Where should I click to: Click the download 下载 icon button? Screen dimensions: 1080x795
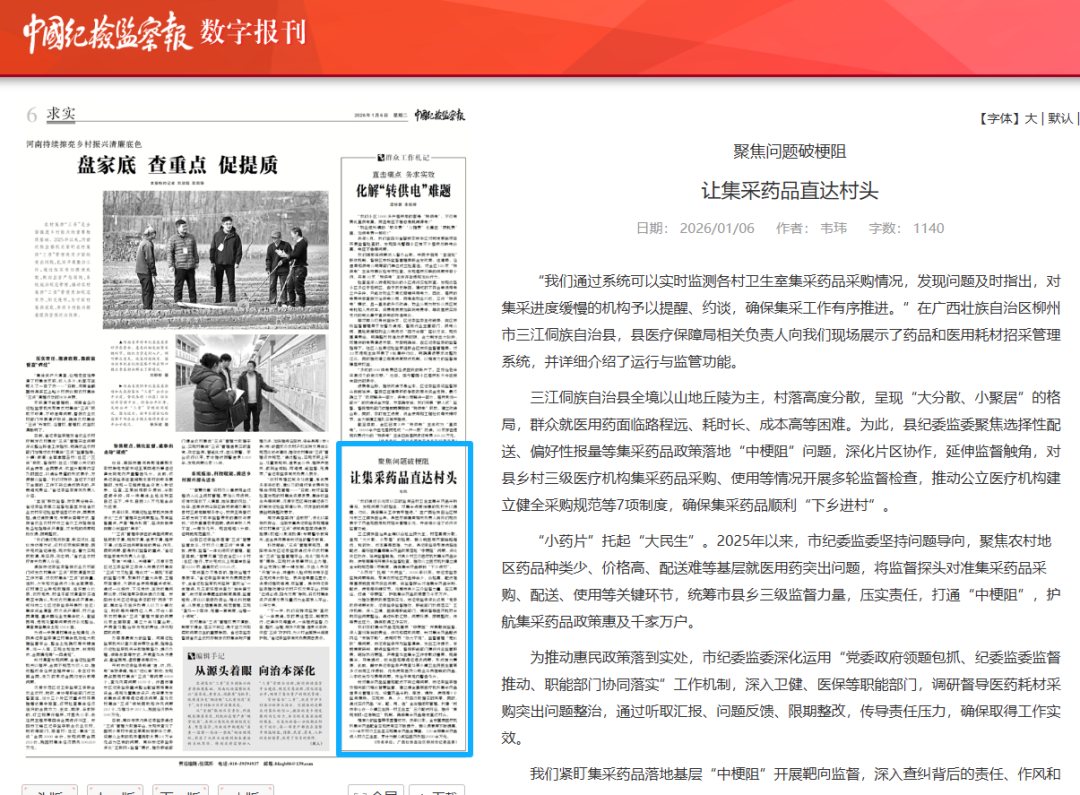point(440,790)
